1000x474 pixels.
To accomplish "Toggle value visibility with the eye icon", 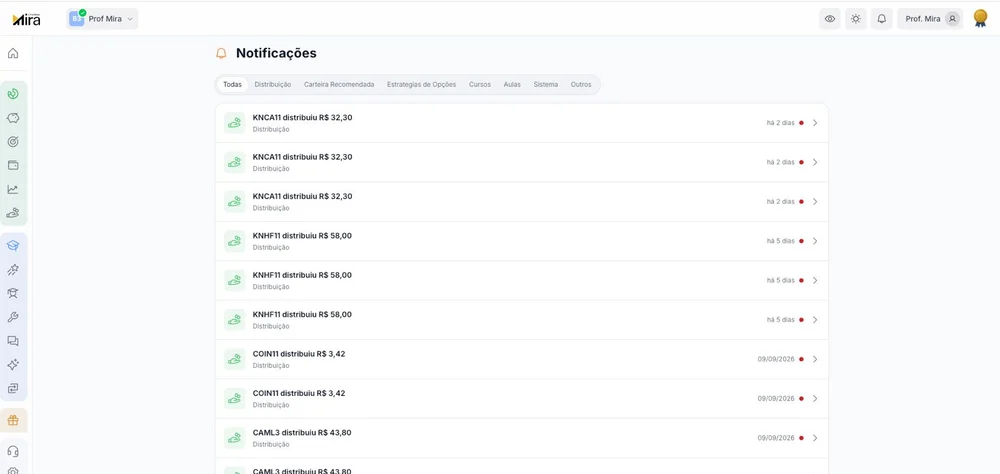I will [x=830, y=19].
